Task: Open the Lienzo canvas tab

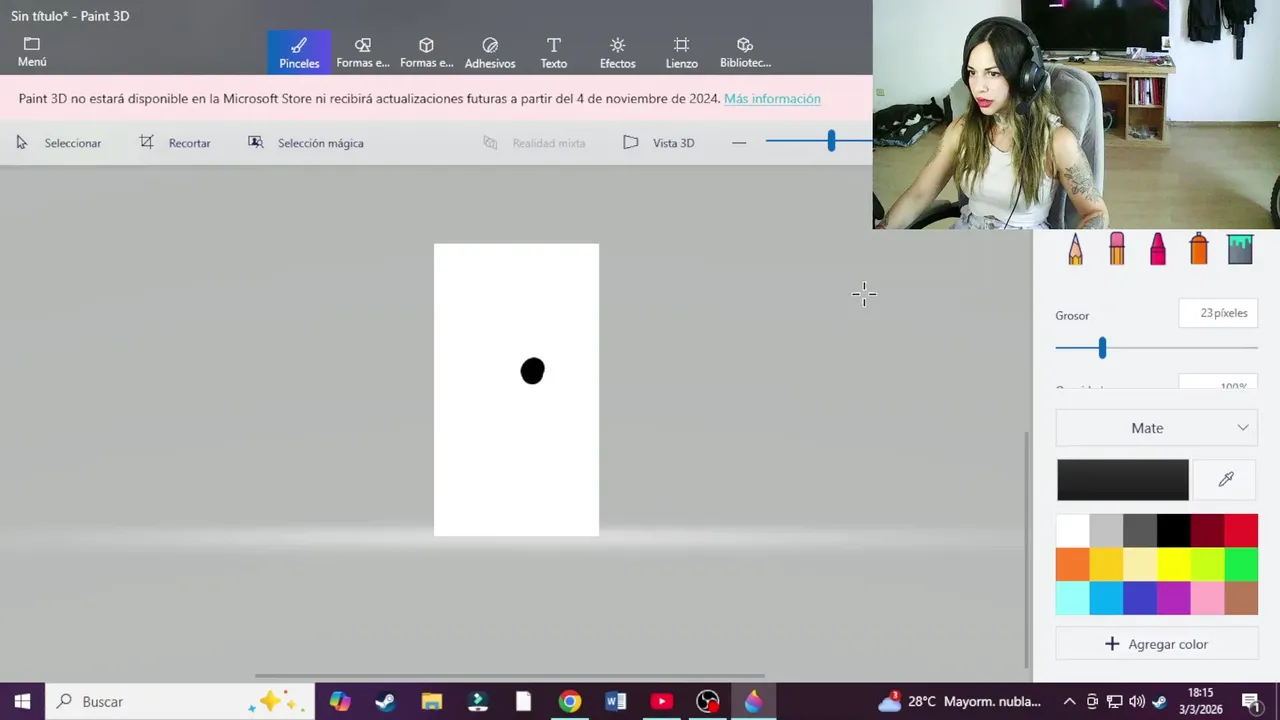Action: coord(681,52)
